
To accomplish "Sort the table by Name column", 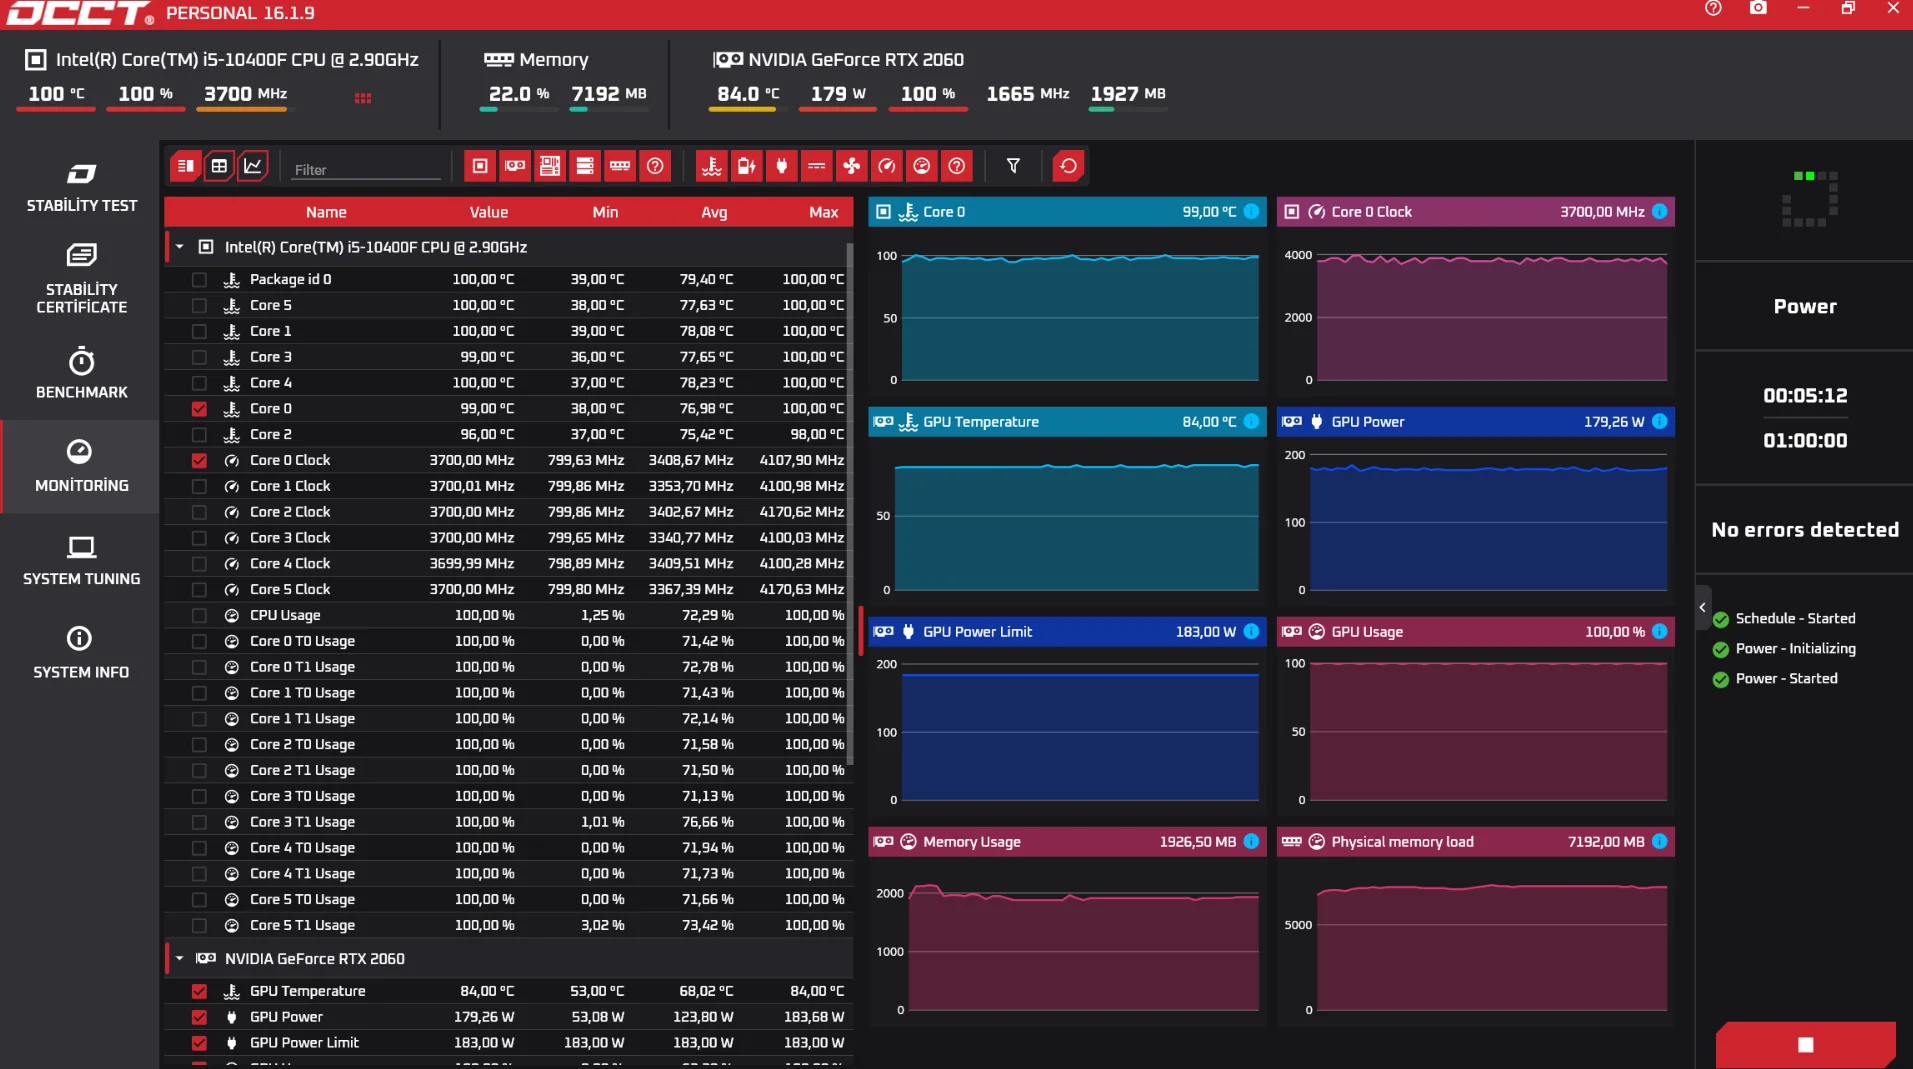I will tap(326, 212).
